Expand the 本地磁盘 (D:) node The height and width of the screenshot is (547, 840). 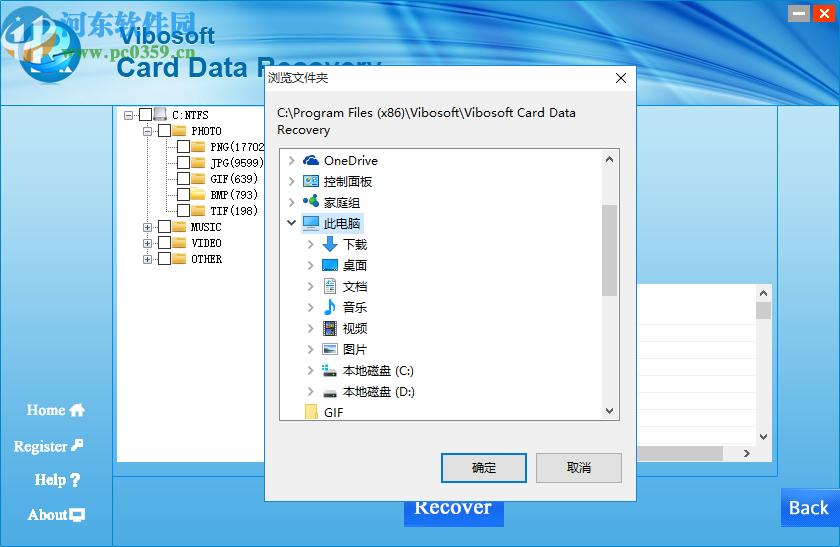pos(311,391)
